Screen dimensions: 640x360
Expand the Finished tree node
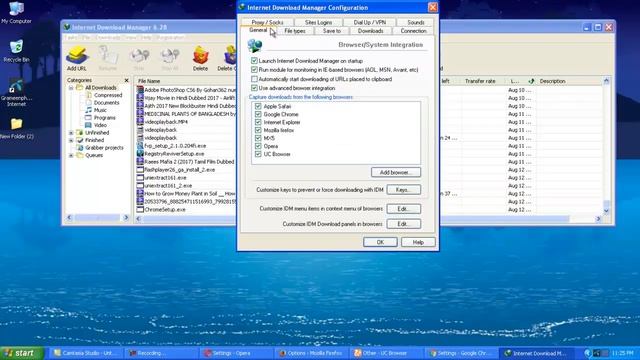71,140
